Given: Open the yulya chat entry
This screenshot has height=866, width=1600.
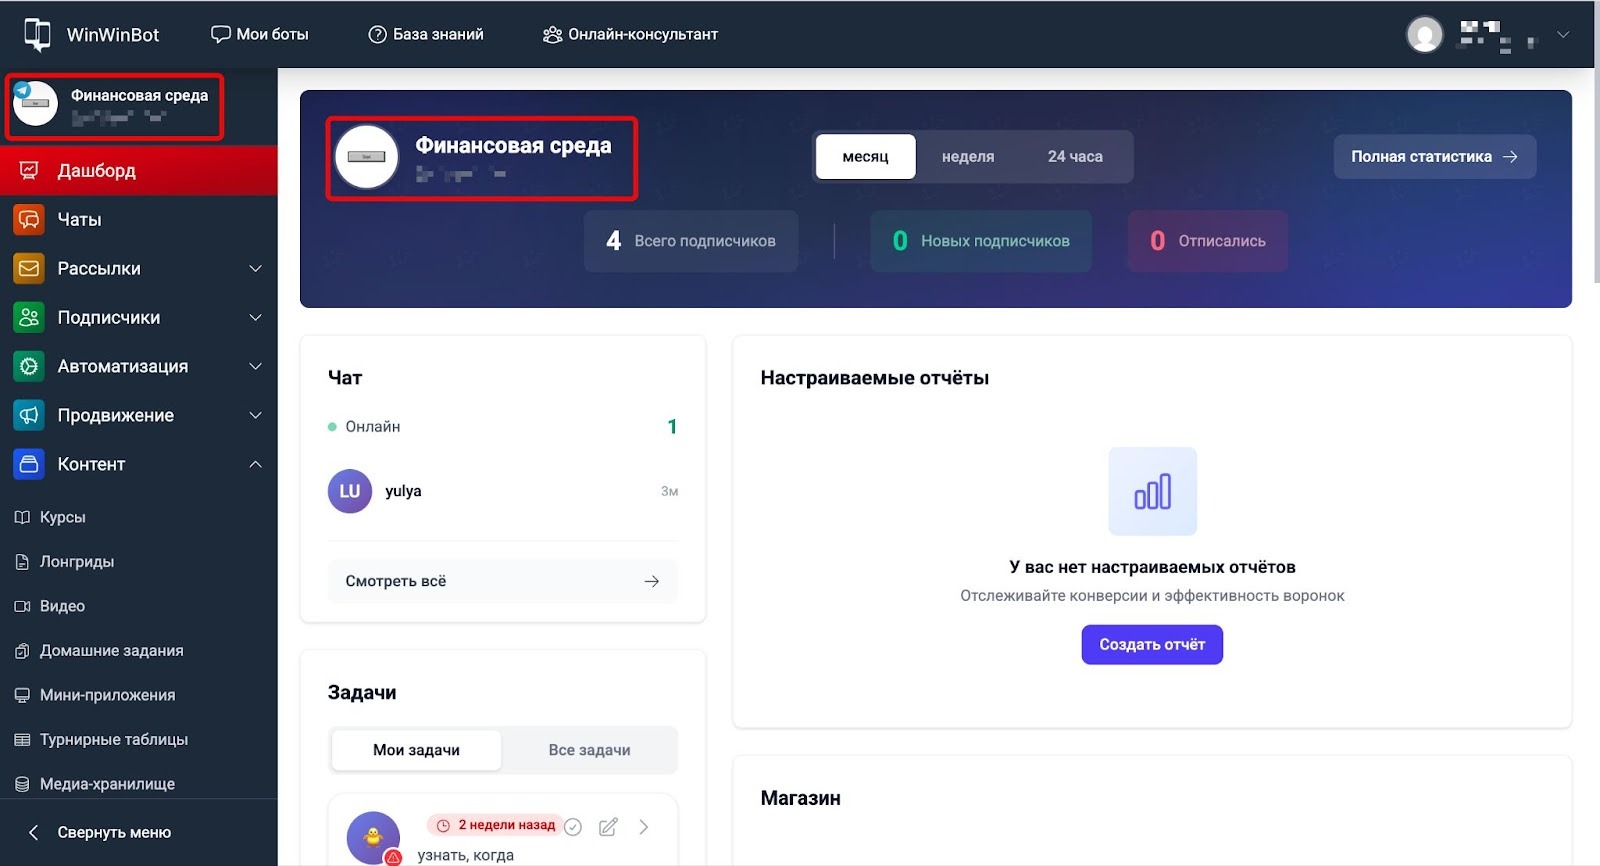Looking at the screenshot, I should (x=403, y=491).
